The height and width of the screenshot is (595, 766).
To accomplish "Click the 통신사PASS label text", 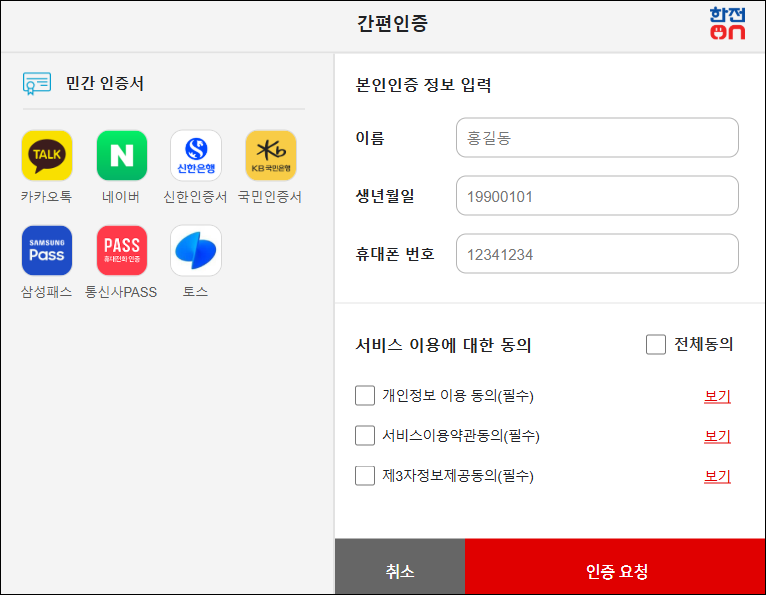I will pyautogui.click(x=121, y=292).
